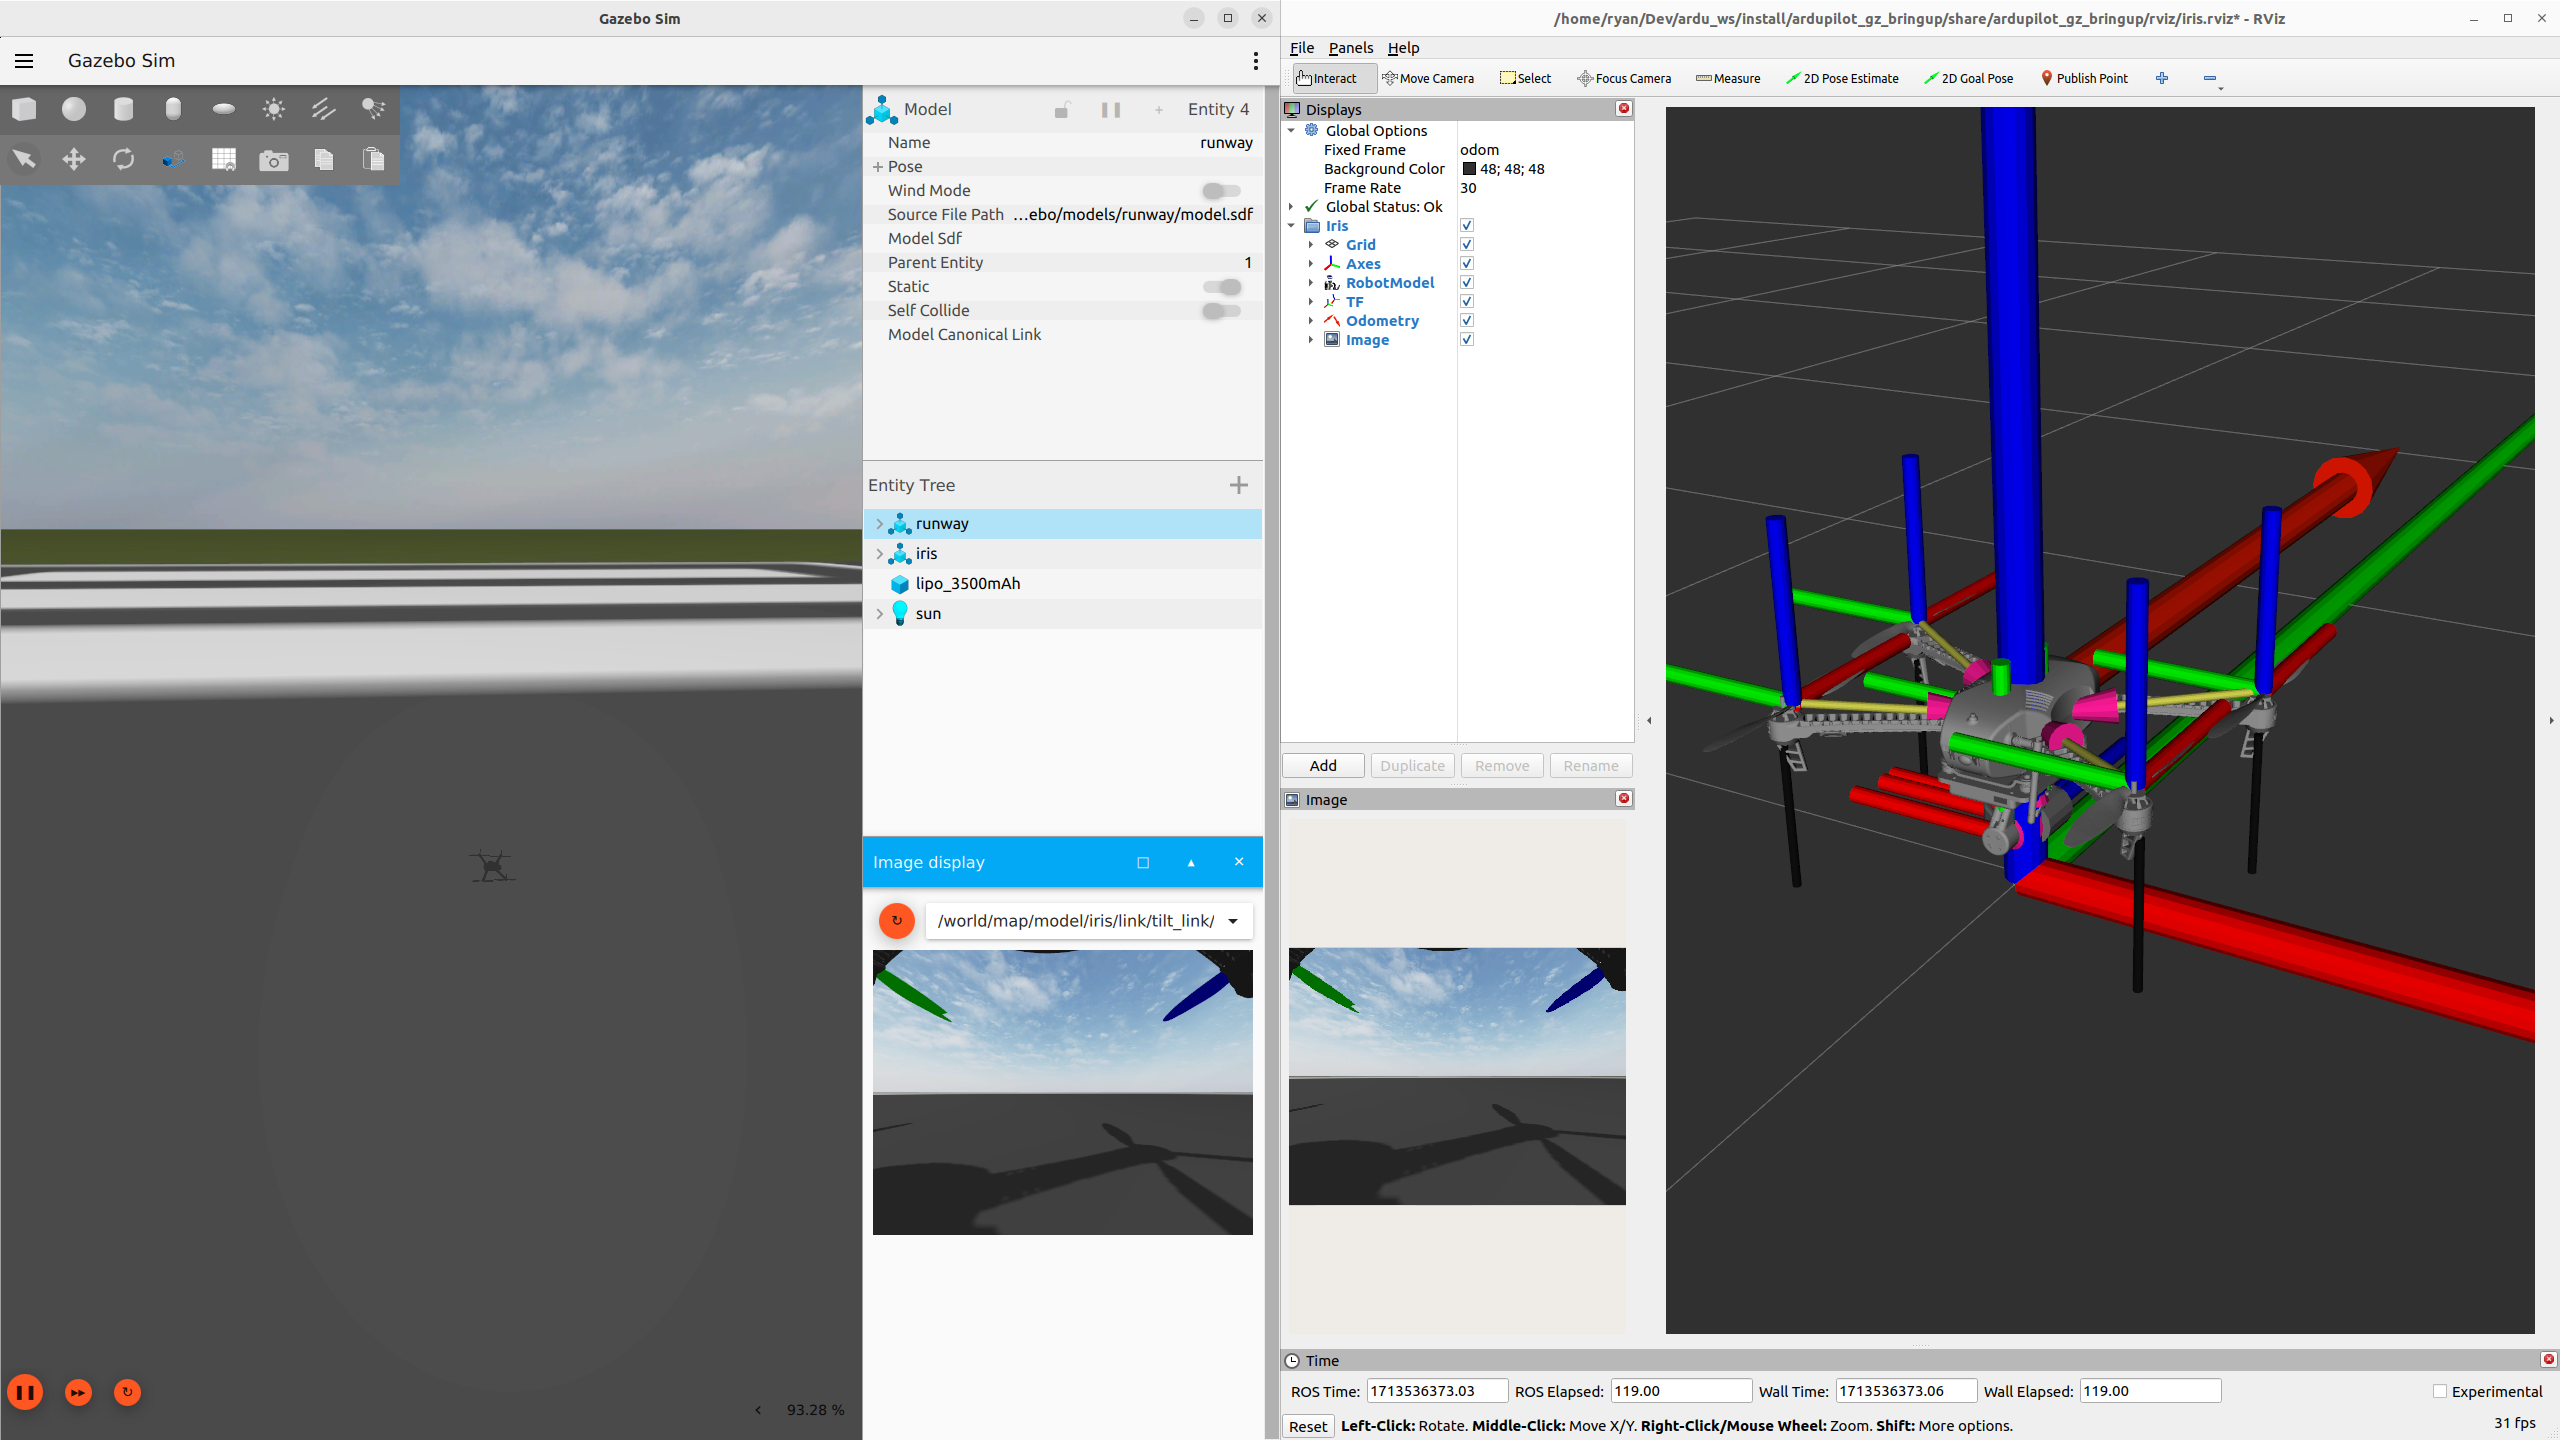Select the translate mode tool
This screenshot has height=1440, width=2560.
pyautogui.click(x=74, y=159)
